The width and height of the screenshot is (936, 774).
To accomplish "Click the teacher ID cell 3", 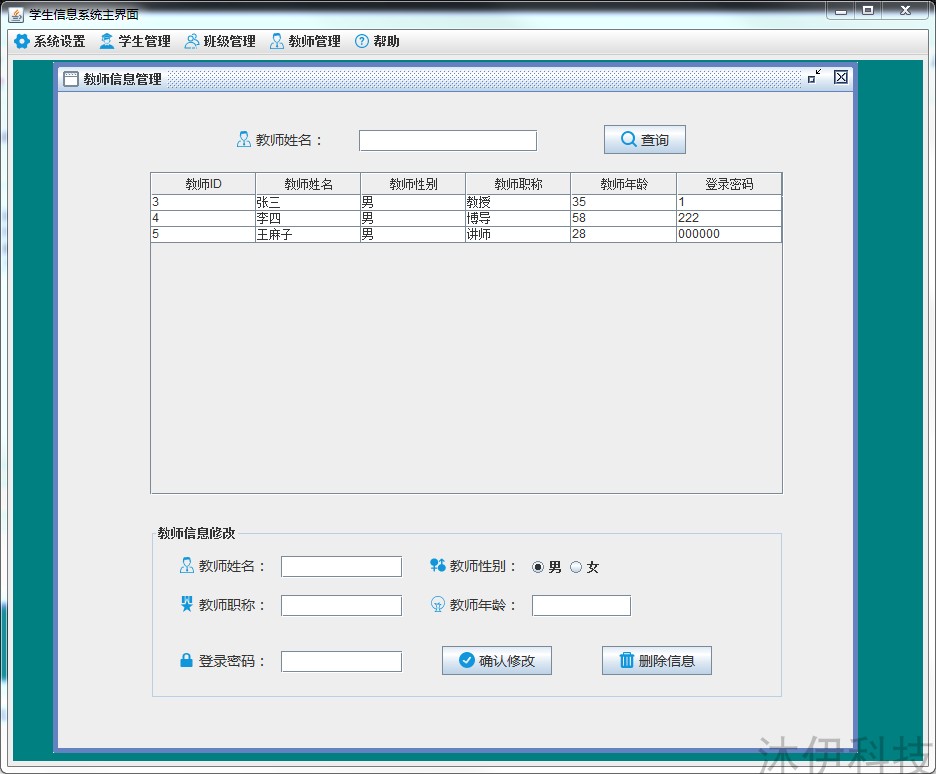I will pyautogui.click(x=203, y=202).
